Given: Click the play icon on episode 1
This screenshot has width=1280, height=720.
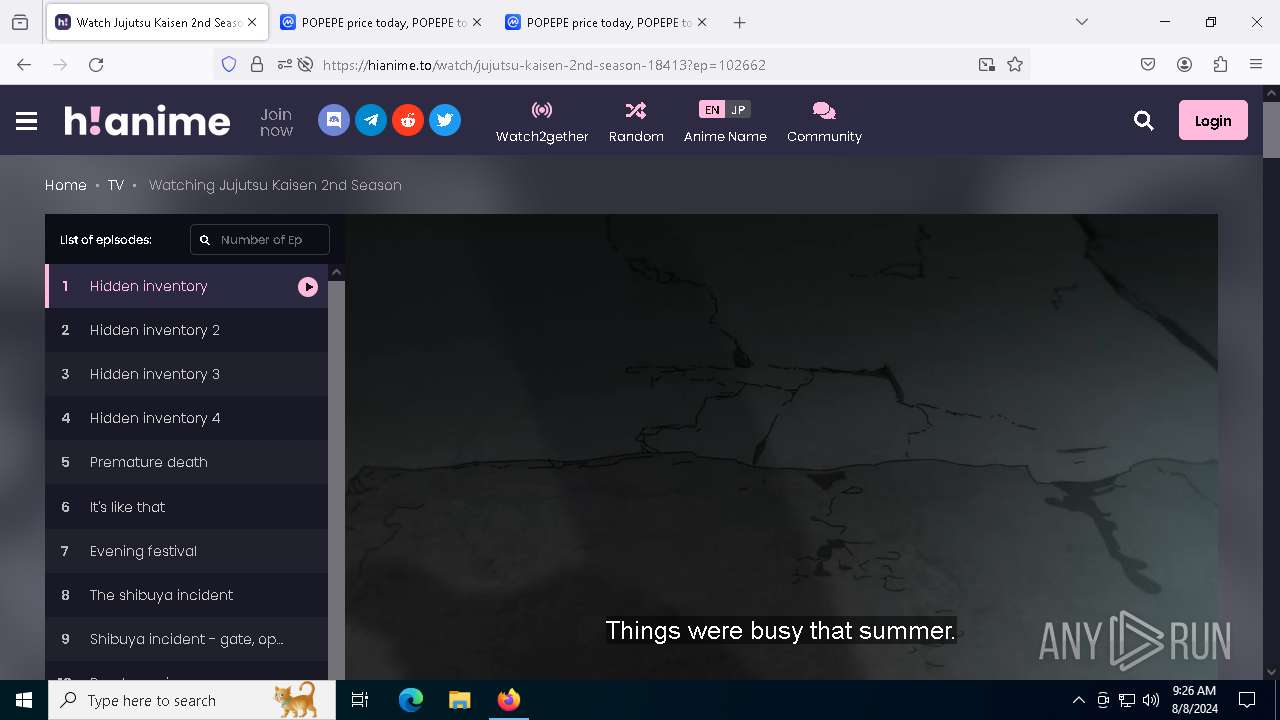Looking at the screenshot, I should [x=308, y=287].
